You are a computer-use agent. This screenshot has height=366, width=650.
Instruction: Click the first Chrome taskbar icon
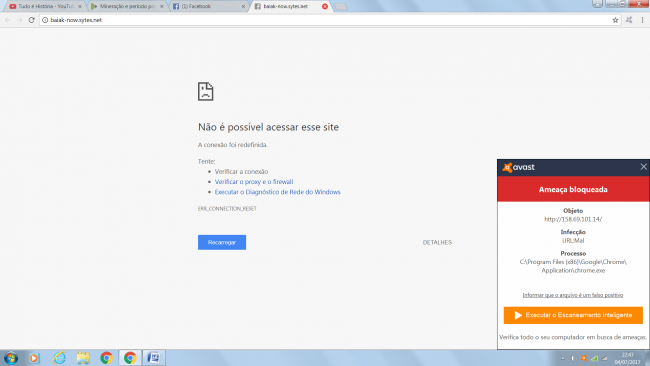(107, 358)
